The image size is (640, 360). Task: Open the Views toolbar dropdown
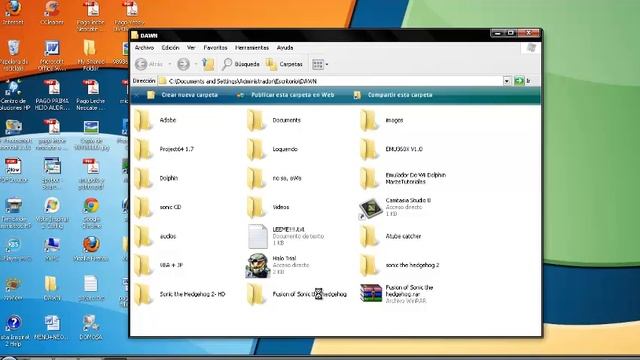320,64
